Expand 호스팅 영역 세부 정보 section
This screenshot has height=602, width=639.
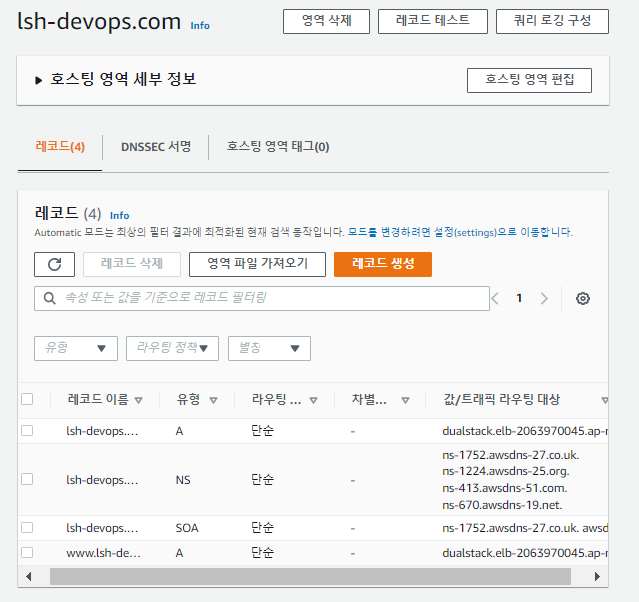click(38, 80)
